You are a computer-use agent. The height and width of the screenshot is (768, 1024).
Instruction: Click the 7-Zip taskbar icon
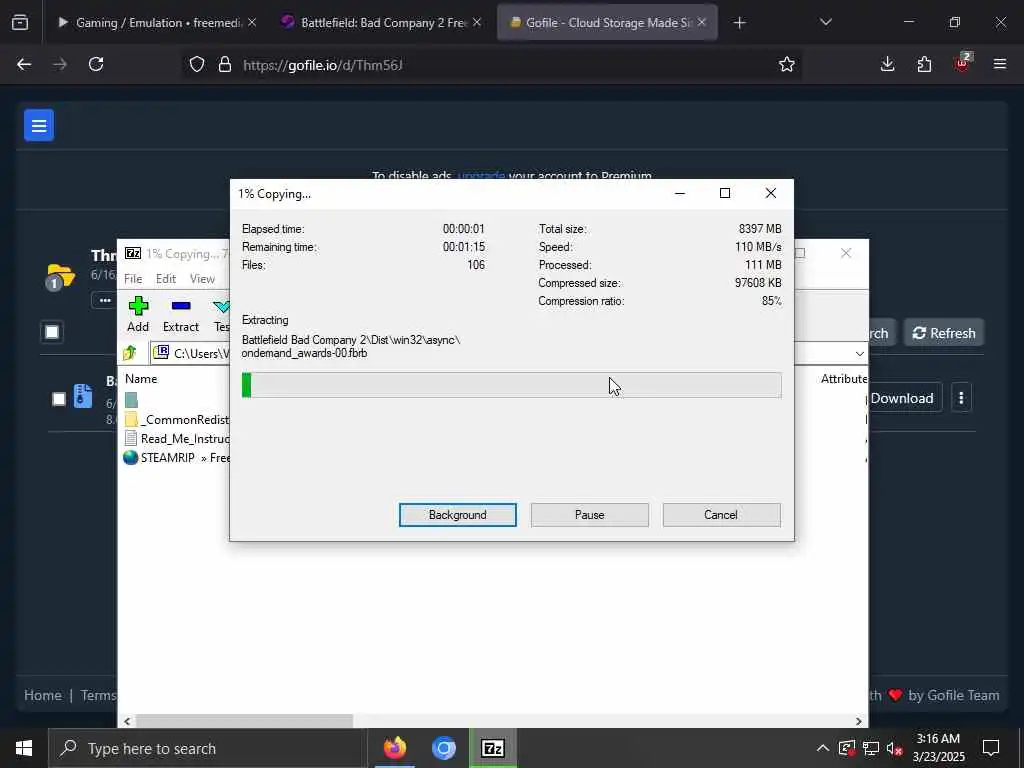(492, 748)
